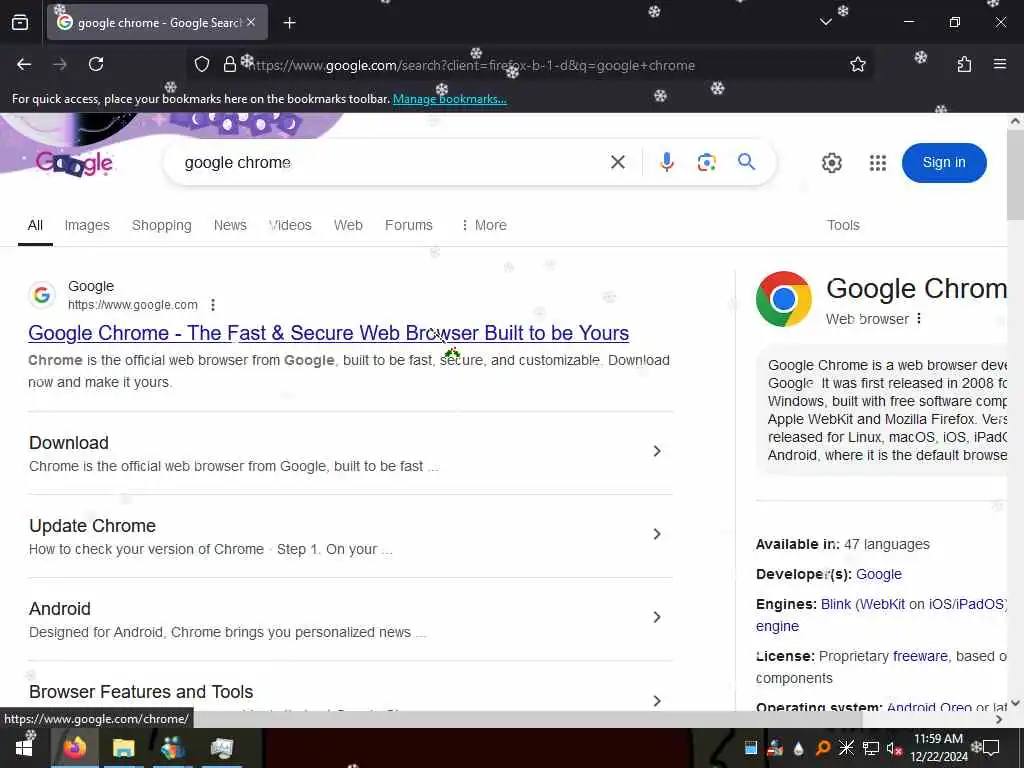Submit search with magnifier icon
1024x768 pixels.
746,162
